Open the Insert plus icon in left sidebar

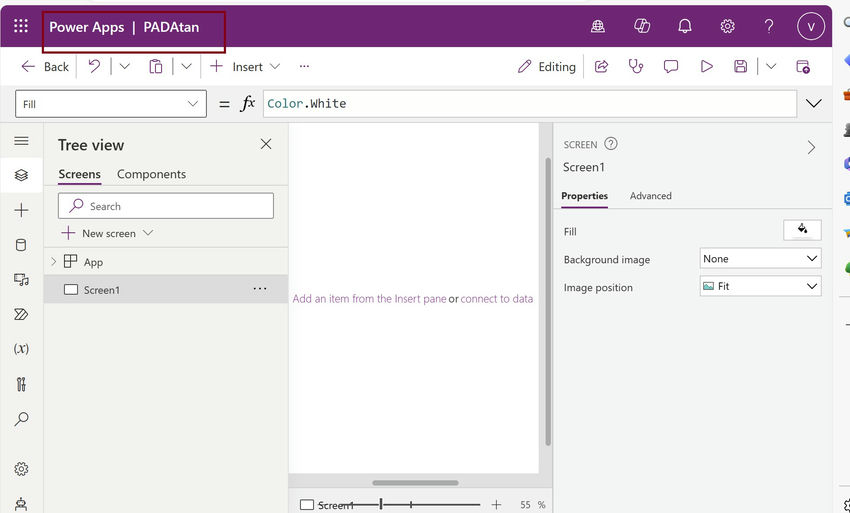[21, 210]
